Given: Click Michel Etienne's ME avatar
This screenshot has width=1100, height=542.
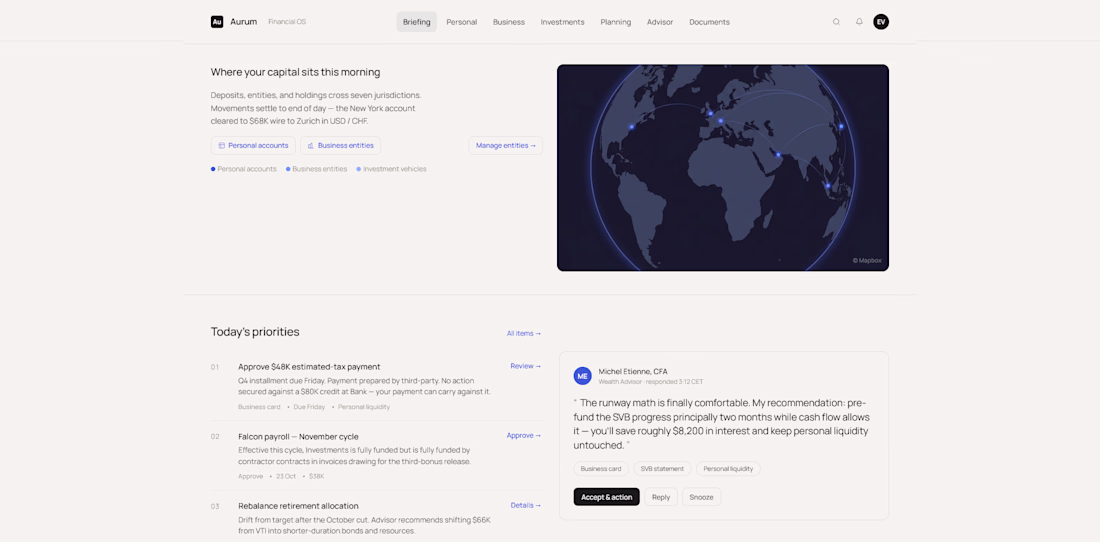Looking at the screenshot, I should [582, 376].
